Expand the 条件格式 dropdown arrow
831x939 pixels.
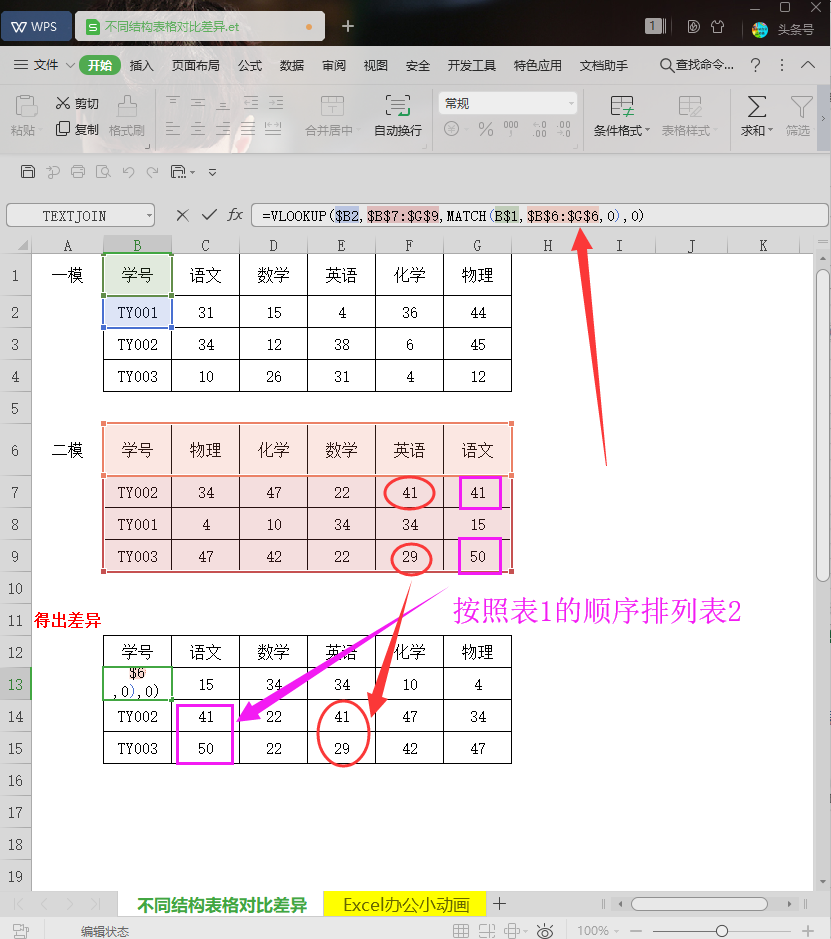click(x=647, y=130)
